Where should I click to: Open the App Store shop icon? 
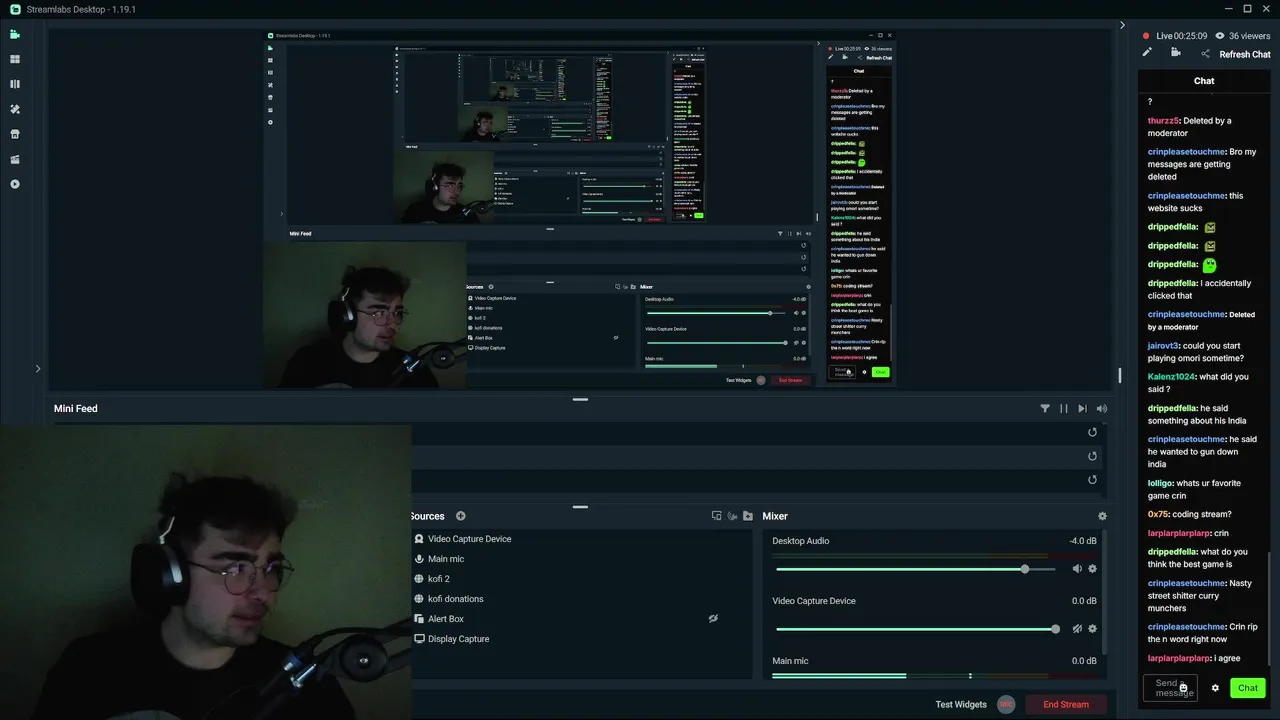pos(15,134)
